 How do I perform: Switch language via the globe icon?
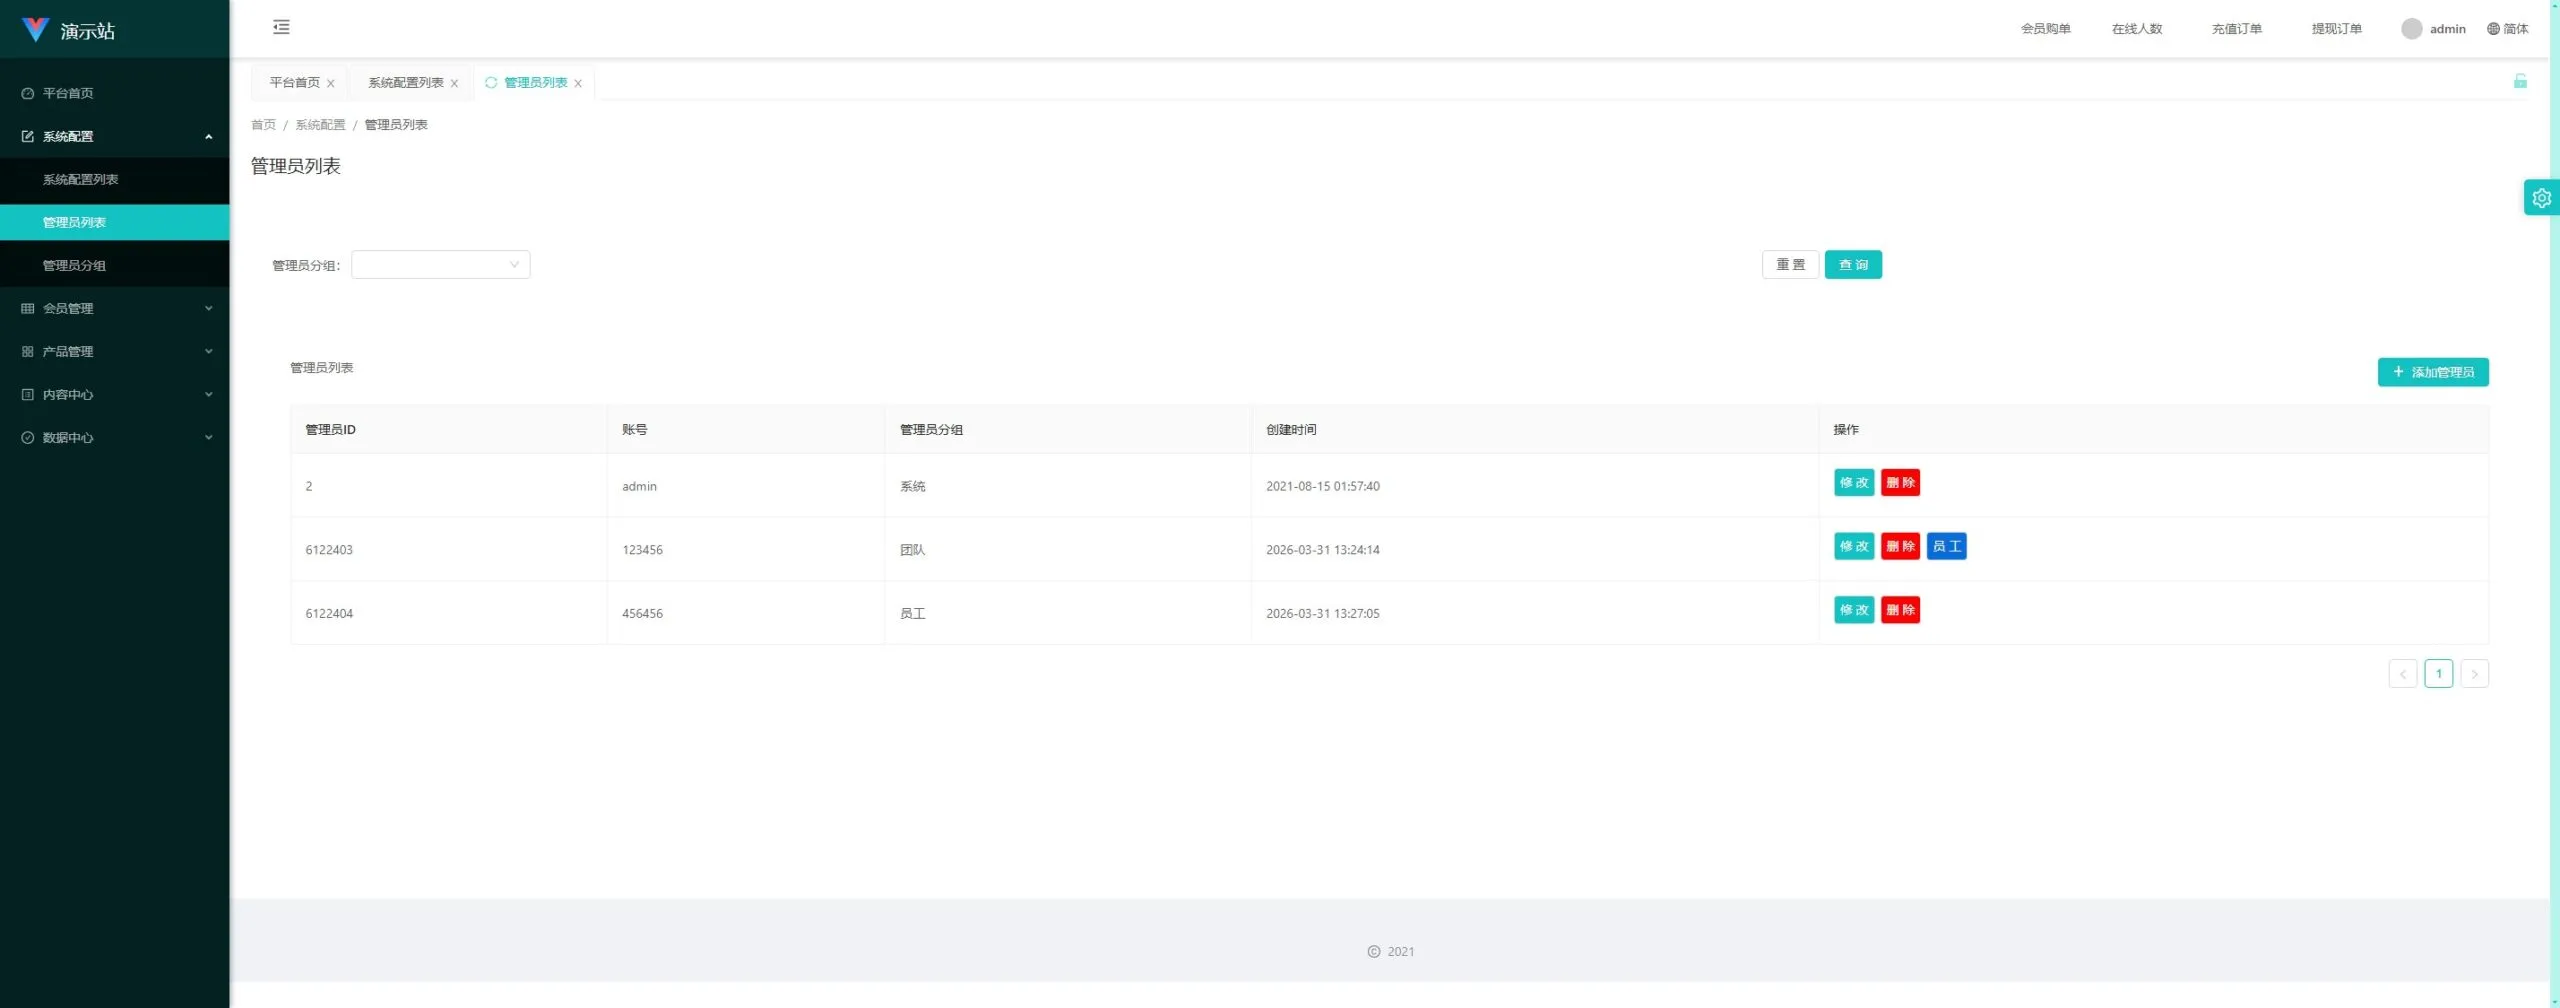(2493, 29)
